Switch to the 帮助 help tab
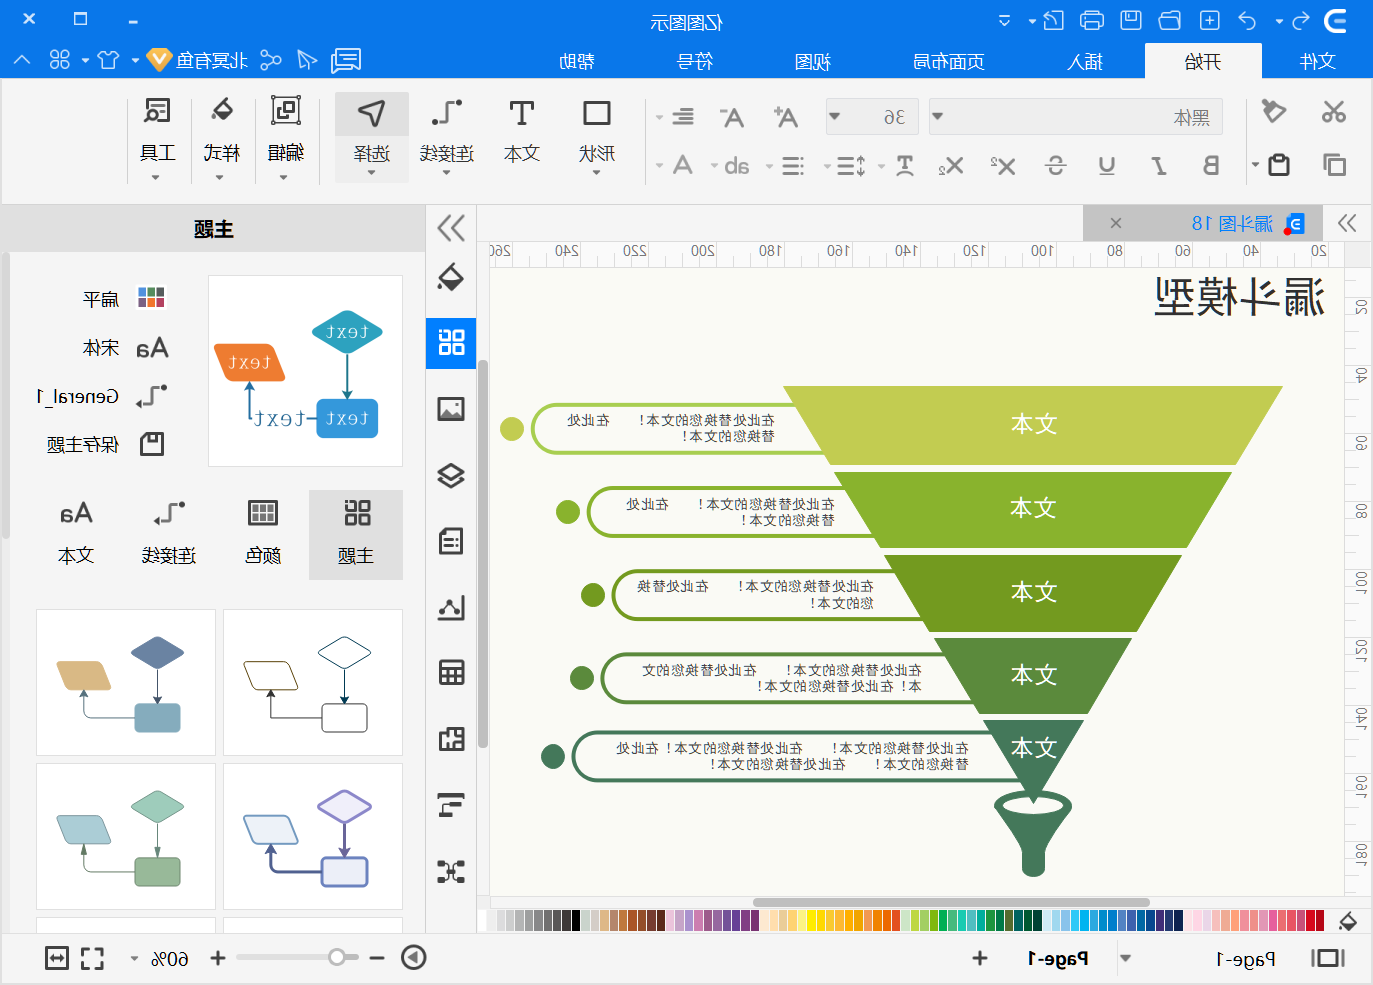Screen dimensions: 1373x985 click(x=576, y=61)
